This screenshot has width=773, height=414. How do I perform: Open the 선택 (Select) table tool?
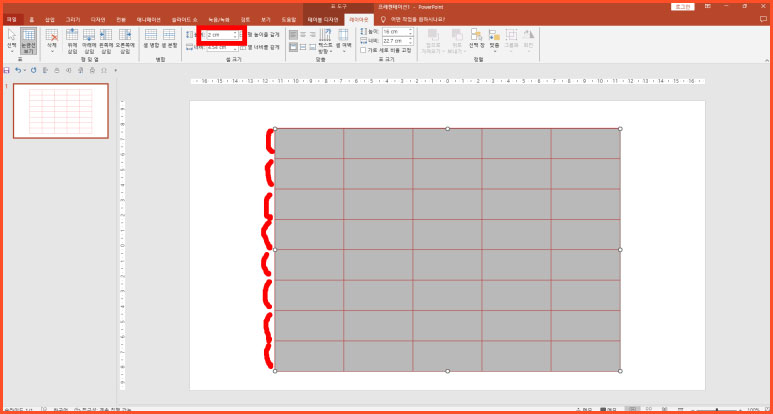point(12,40)
